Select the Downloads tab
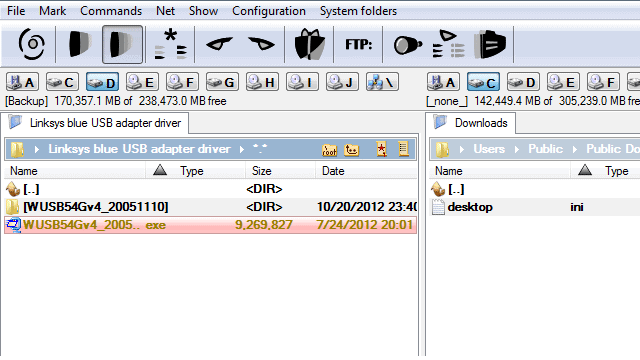This screenshot has height=360, width=640. [x=471, y=123]
